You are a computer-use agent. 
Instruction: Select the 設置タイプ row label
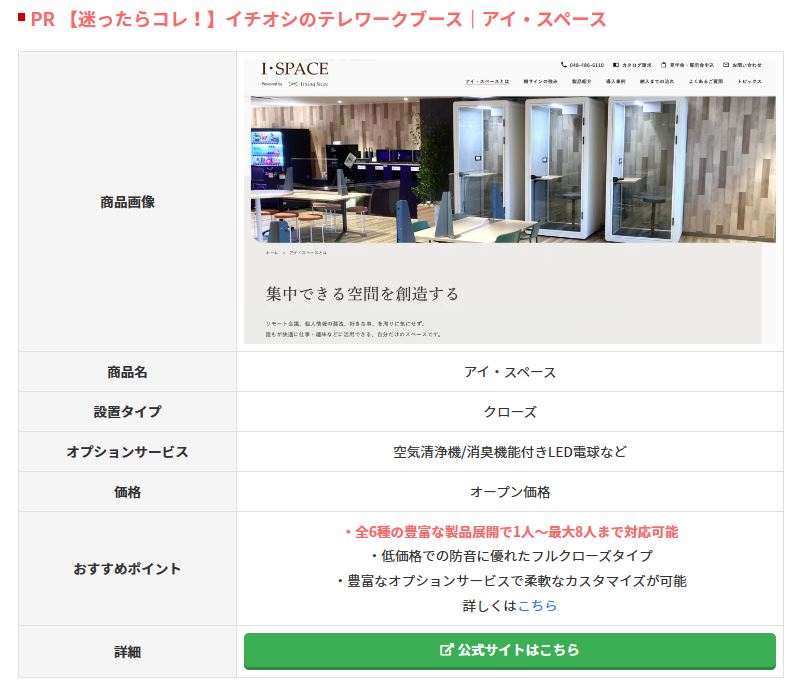[128, 412]
